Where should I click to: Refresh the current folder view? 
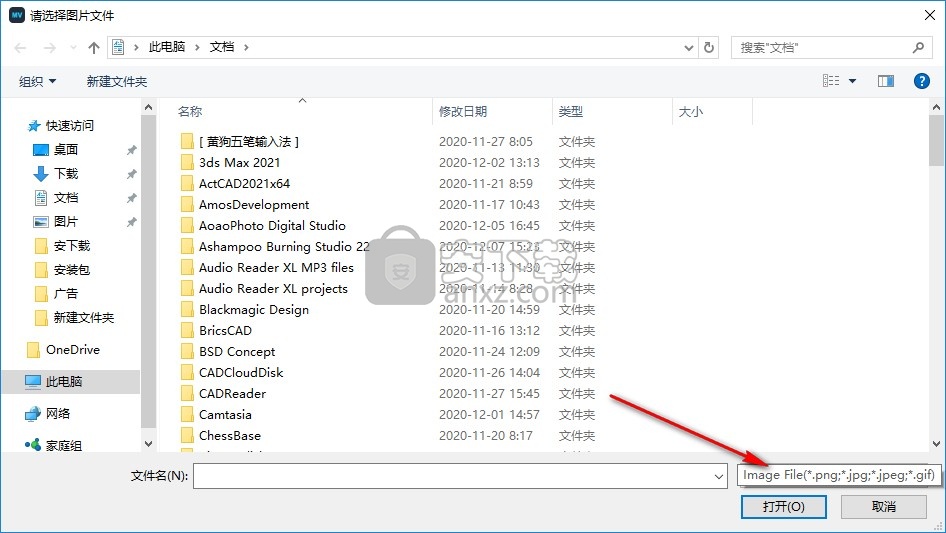click(709, 47)
